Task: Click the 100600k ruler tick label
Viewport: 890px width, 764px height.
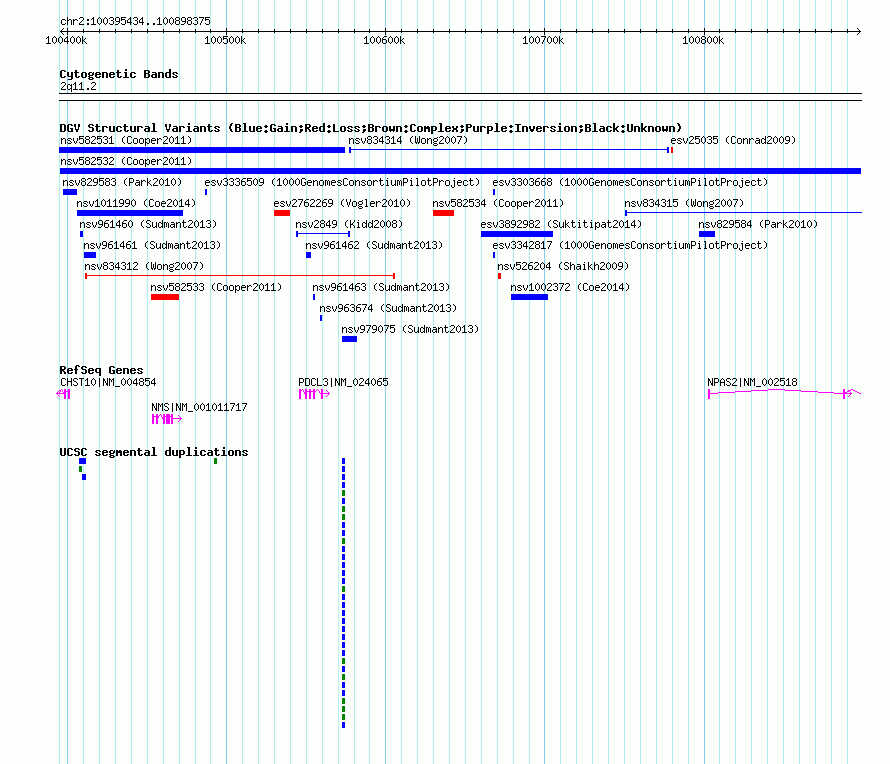Action: 384,41
